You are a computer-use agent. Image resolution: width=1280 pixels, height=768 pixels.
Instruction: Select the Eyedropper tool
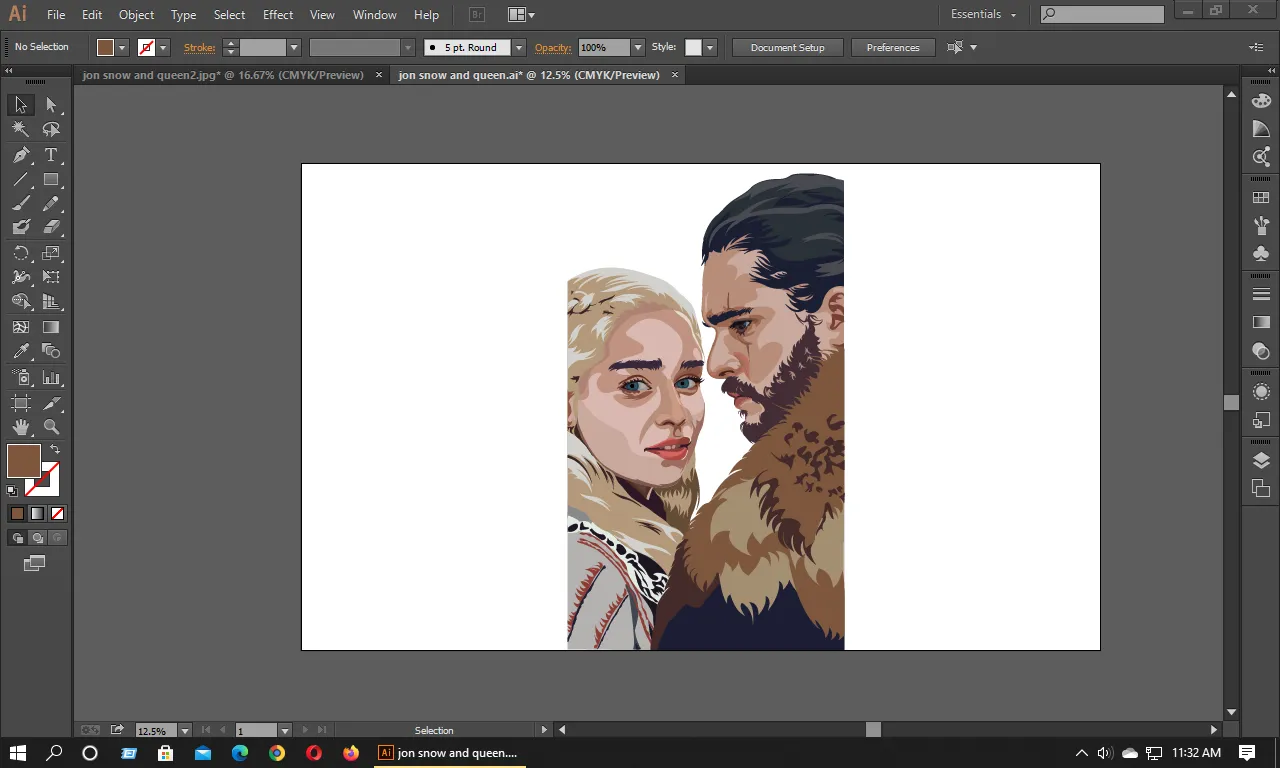pyautogui.click(x=21, y=351)
